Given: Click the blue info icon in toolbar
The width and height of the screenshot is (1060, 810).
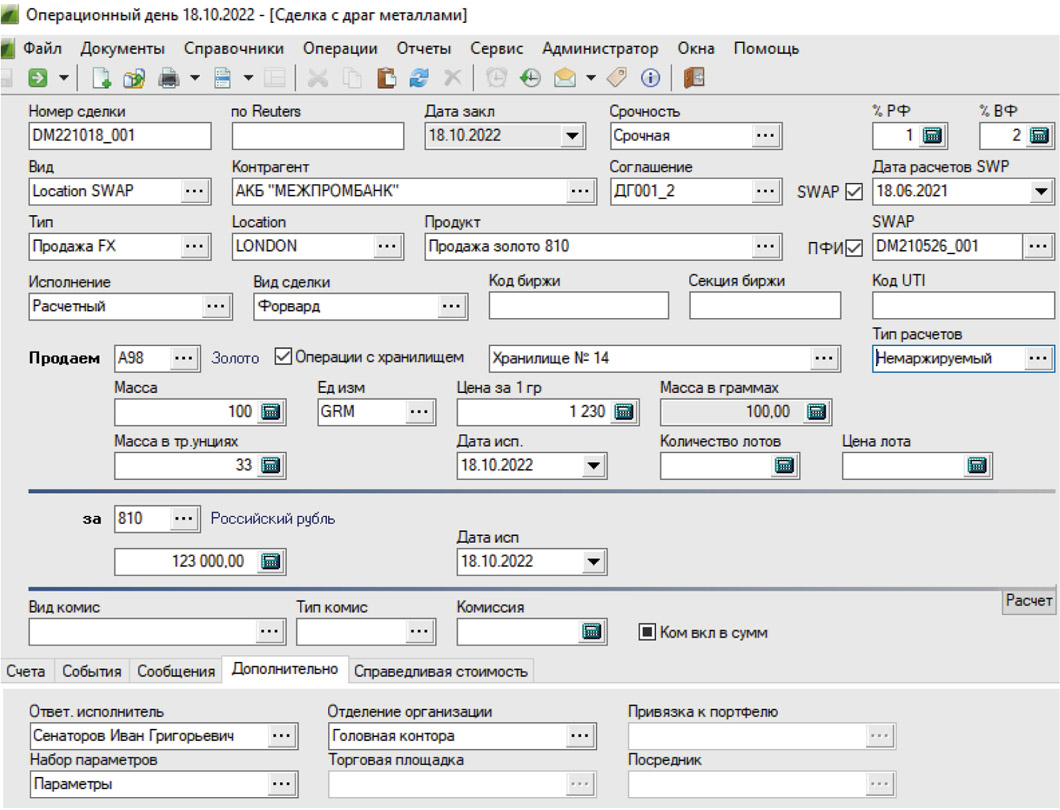Looking at the screenshot, I should point(651,78).
